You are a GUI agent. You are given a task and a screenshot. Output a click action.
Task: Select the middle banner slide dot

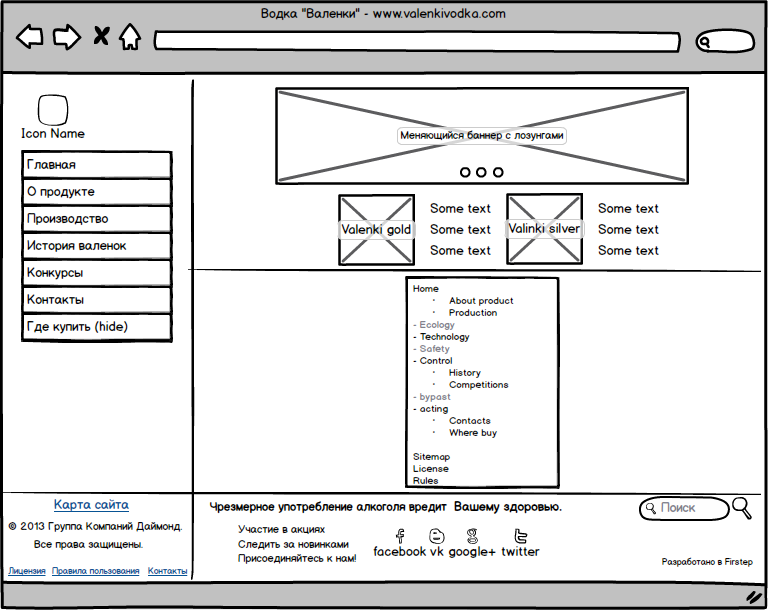[x=481, y=172]
